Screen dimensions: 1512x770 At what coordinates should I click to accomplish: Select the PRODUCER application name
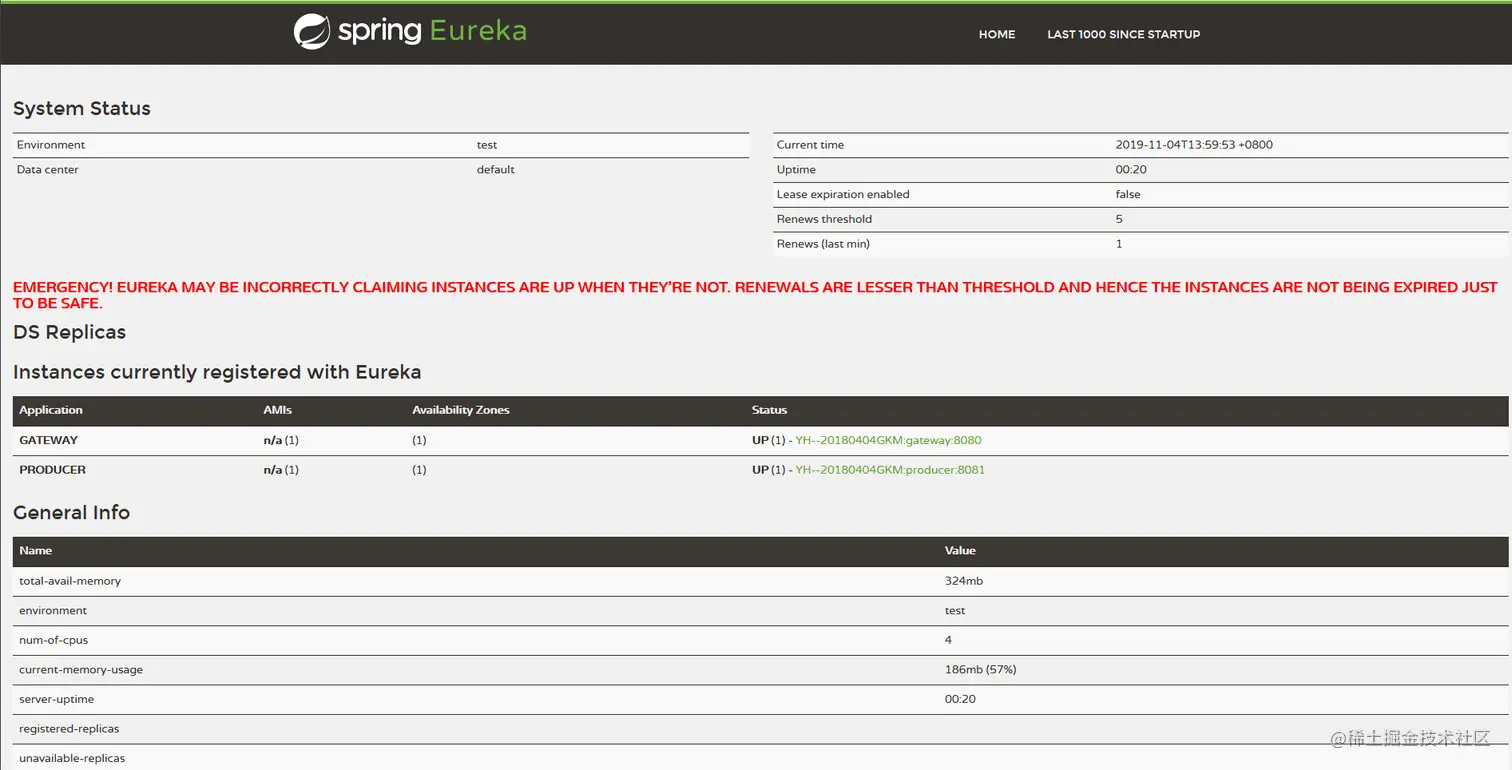(x=52, y=470)
